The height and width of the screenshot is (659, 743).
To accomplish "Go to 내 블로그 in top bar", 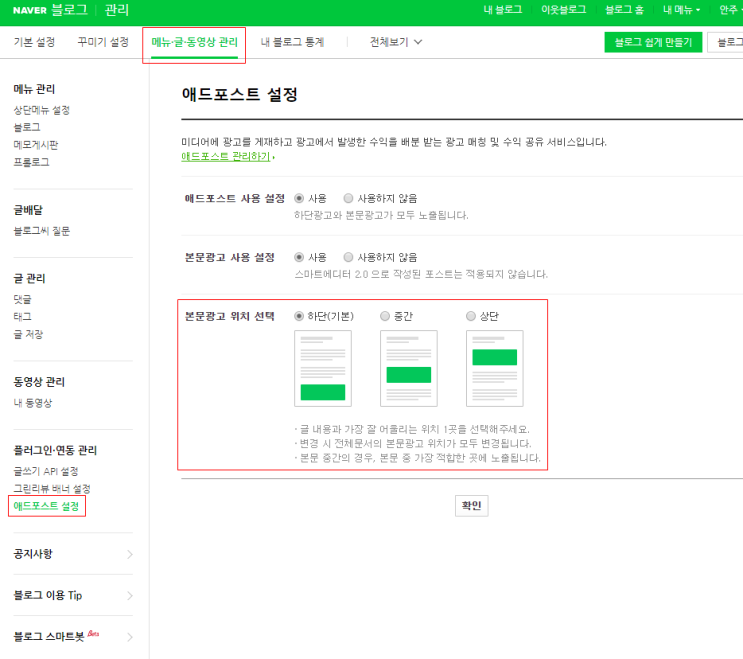I will (x=502, y=10).
